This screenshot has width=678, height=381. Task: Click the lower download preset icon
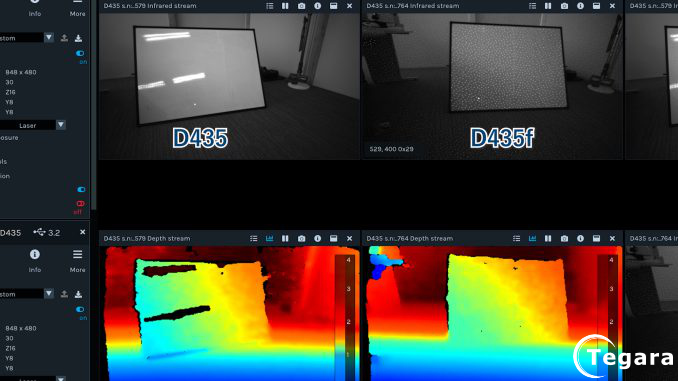[x=78, y=294]
